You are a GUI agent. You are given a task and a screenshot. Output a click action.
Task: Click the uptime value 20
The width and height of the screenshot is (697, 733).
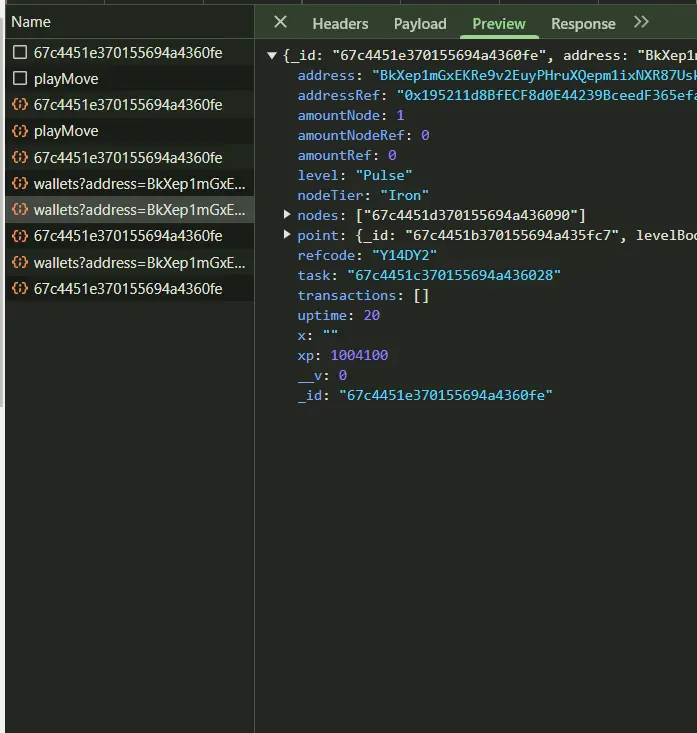point(372,316)
